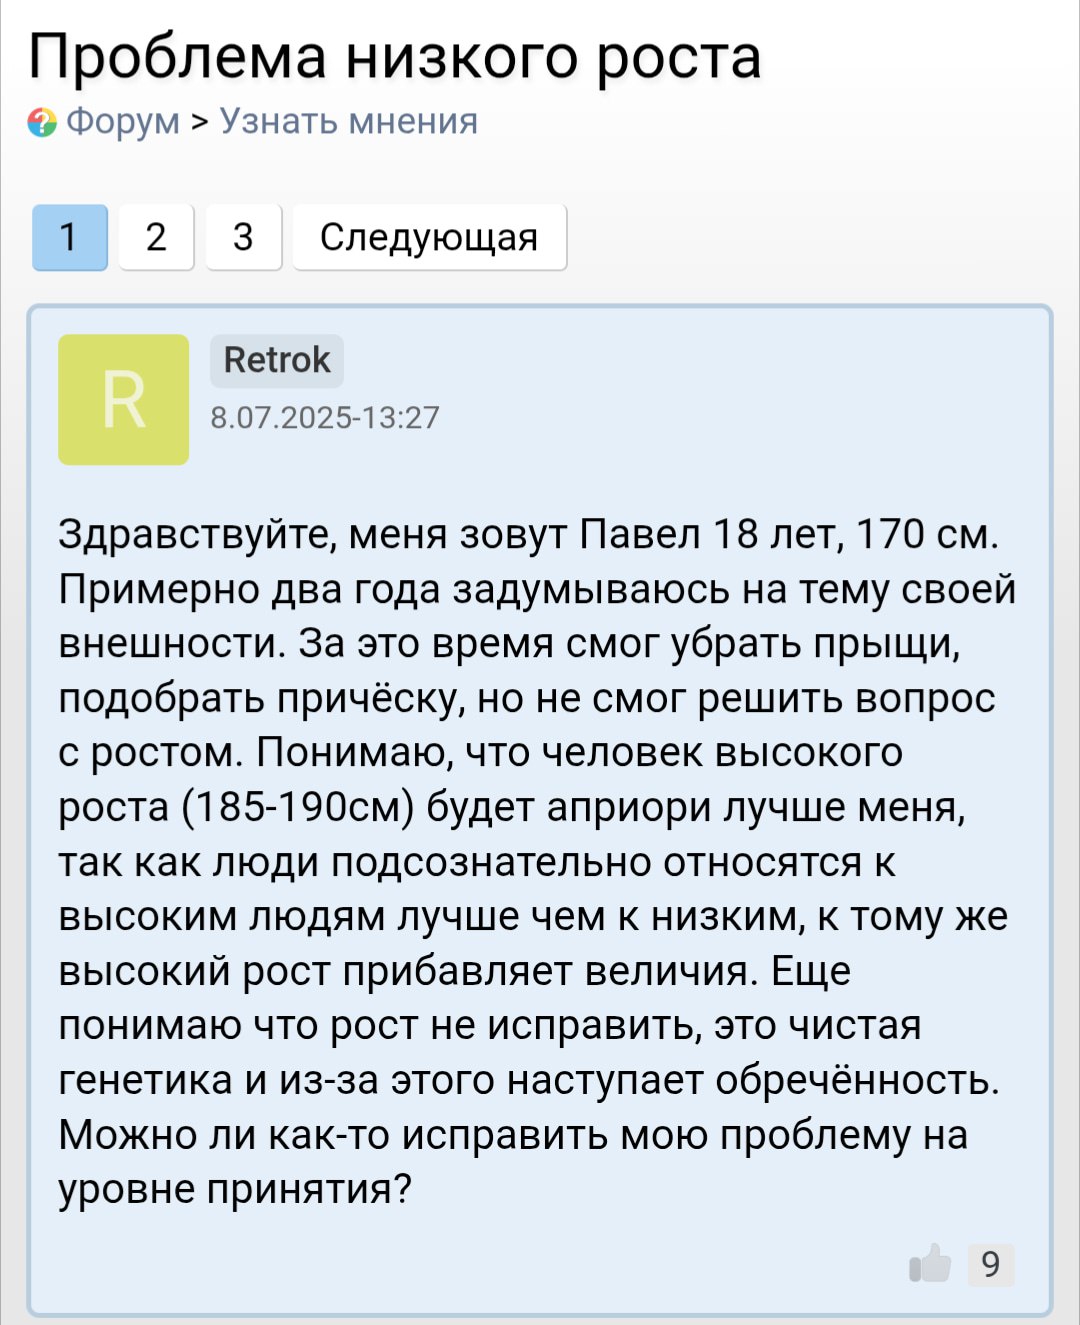Click the text 185-190см in the post
The height and width of the screenshot is (1325, 1080).
coord(298,807)
